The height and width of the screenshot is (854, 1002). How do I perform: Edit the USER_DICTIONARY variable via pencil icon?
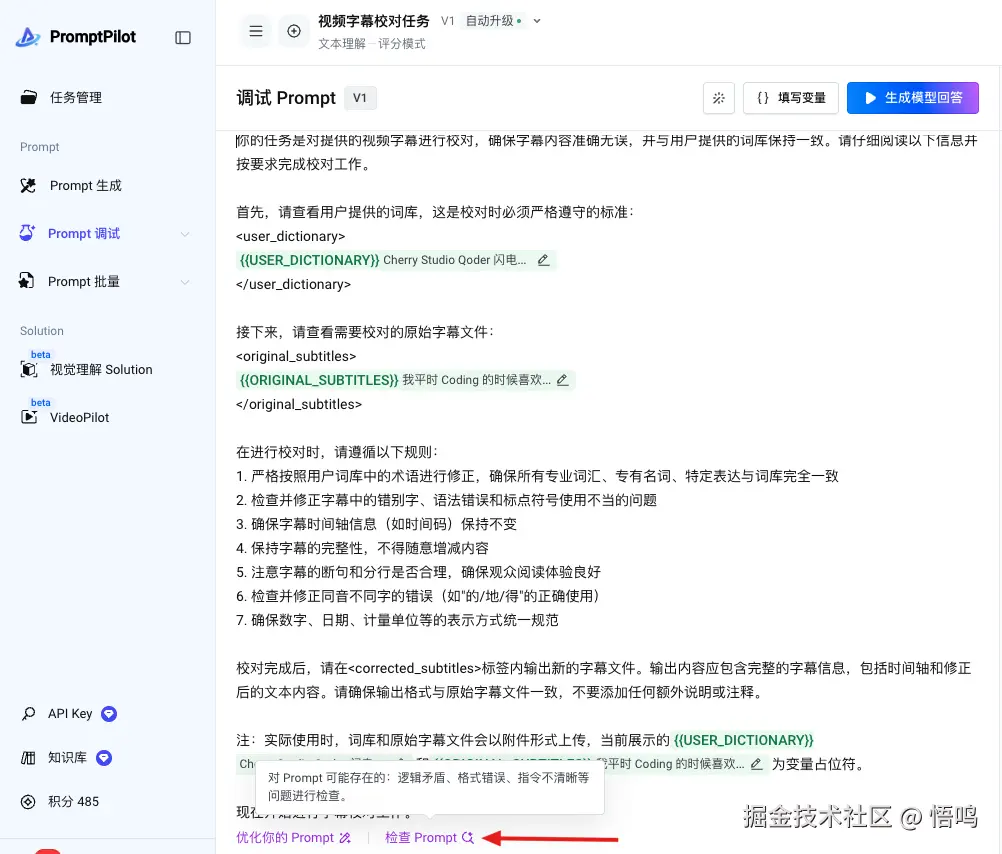[543, 260]
